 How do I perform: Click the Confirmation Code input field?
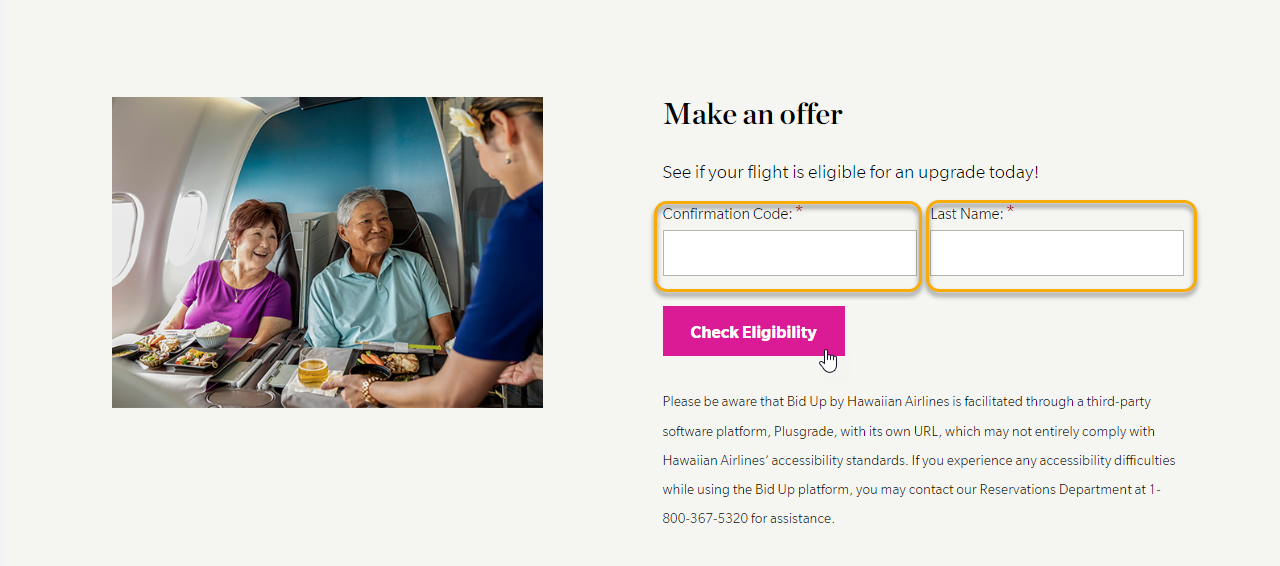click(789, 253)
